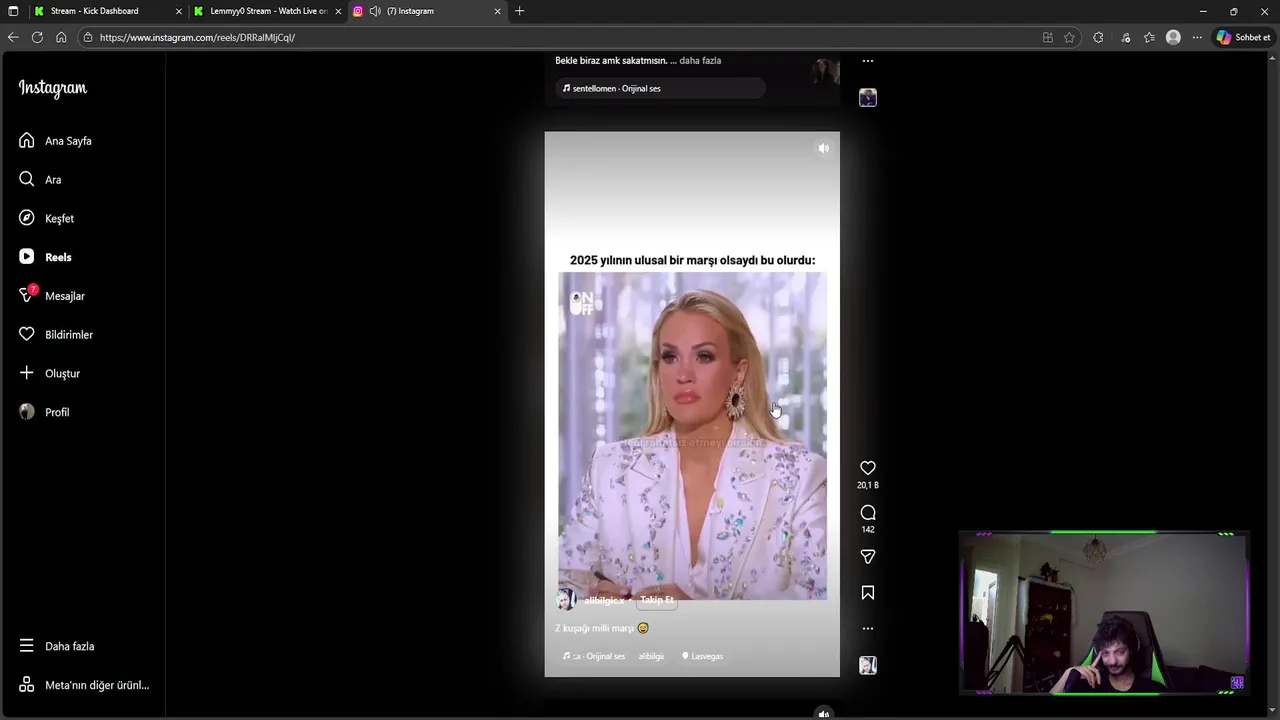
Task: Save the reel with bookmark icon
Action: (868, 593)
